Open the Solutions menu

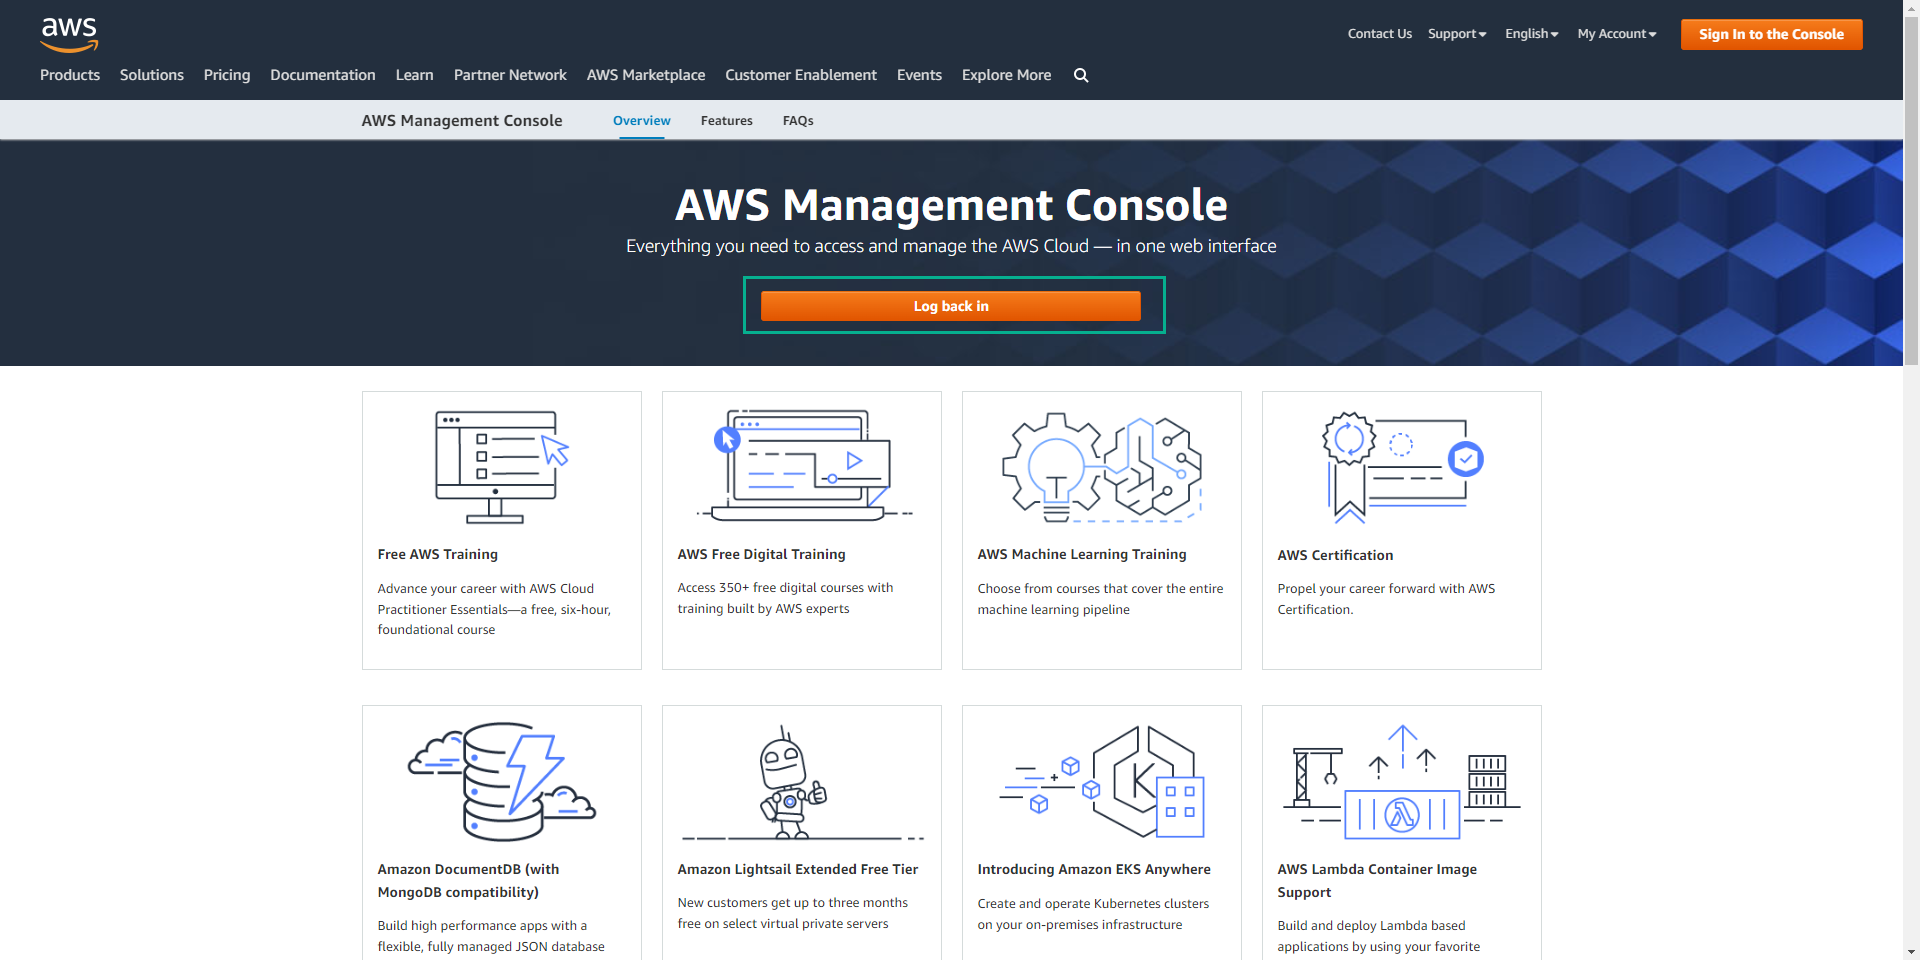click(152, 75)
